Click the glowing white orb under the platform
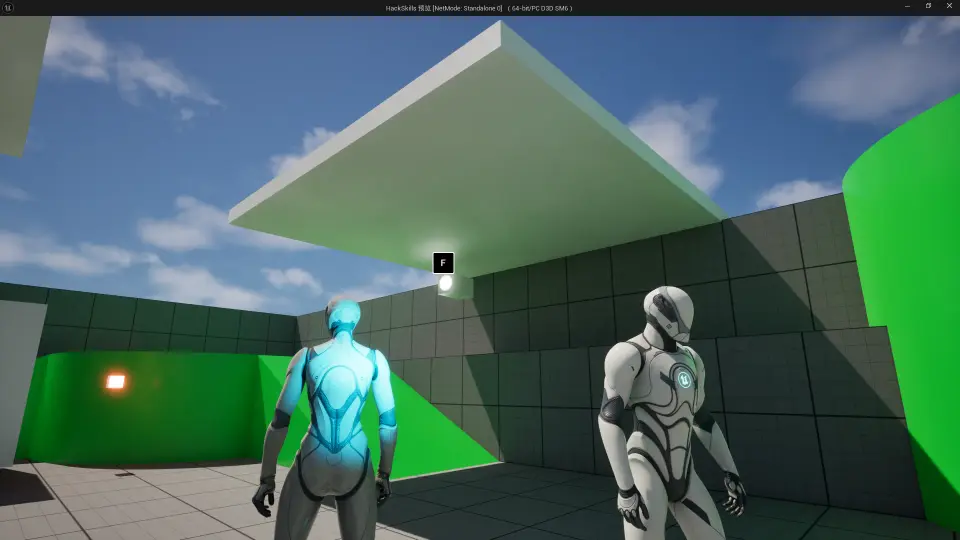The width and height of the screenshot is (960, 540). click(x=446, y=283)
